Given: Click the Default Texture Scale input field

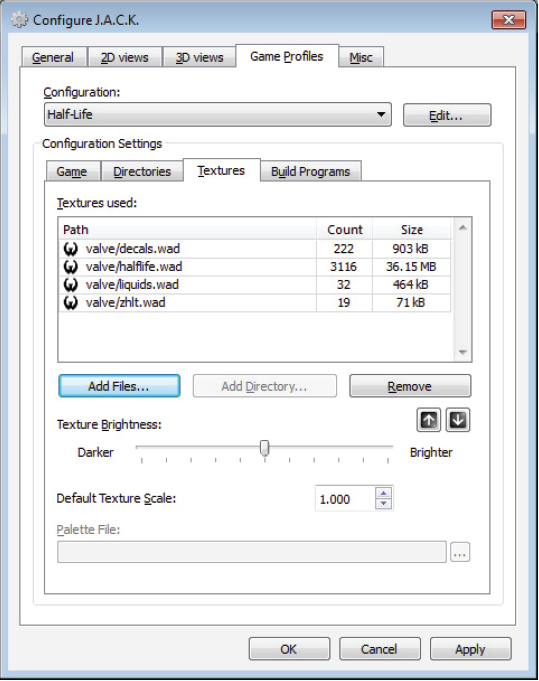Looking at the screenshot, I should [345, 499].
